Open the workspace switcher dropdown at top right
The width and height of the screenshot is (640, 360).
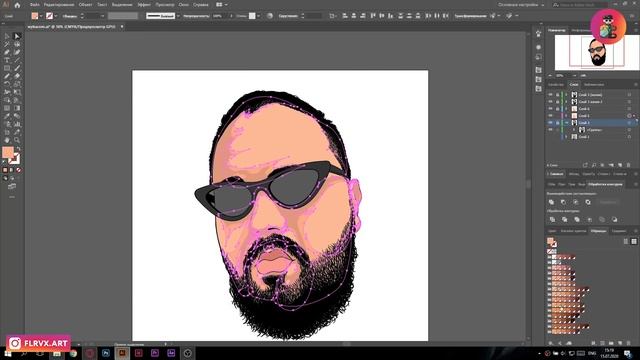coord(521,5)
